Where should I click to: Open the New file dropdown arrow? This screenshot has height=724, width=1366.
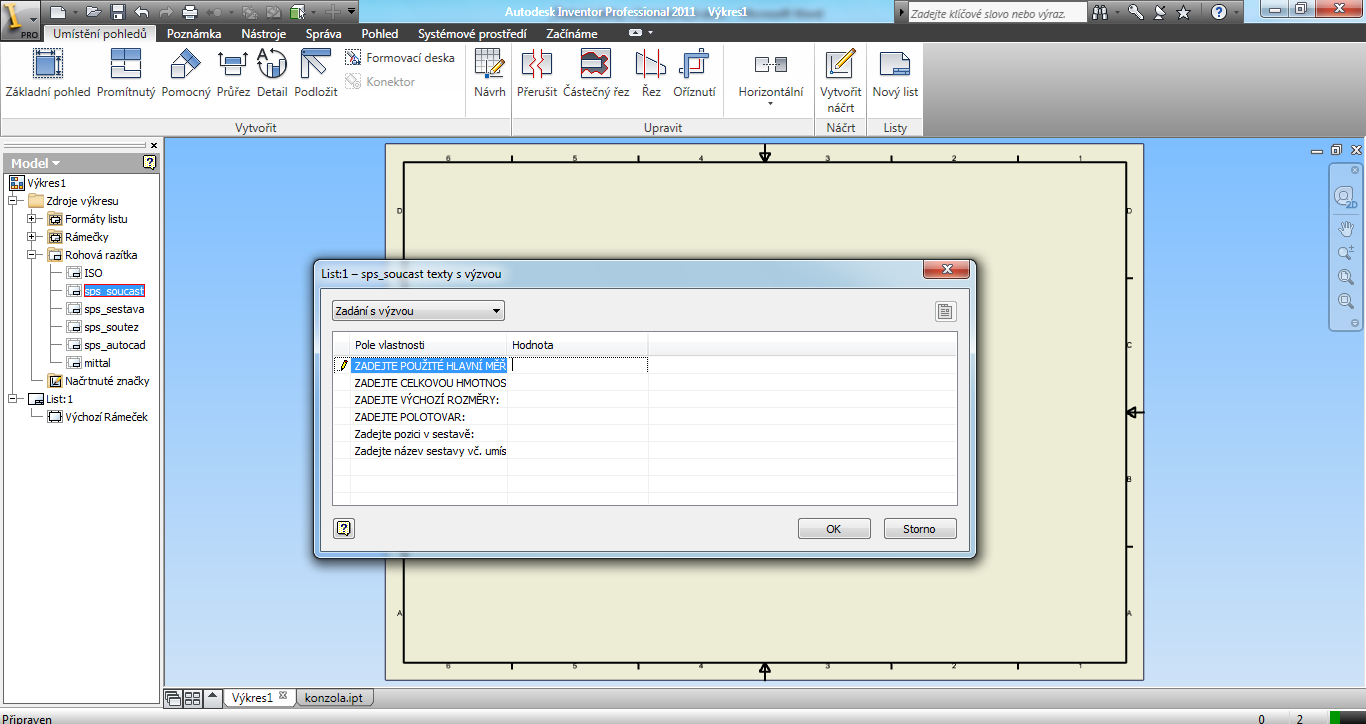point(73,12)
